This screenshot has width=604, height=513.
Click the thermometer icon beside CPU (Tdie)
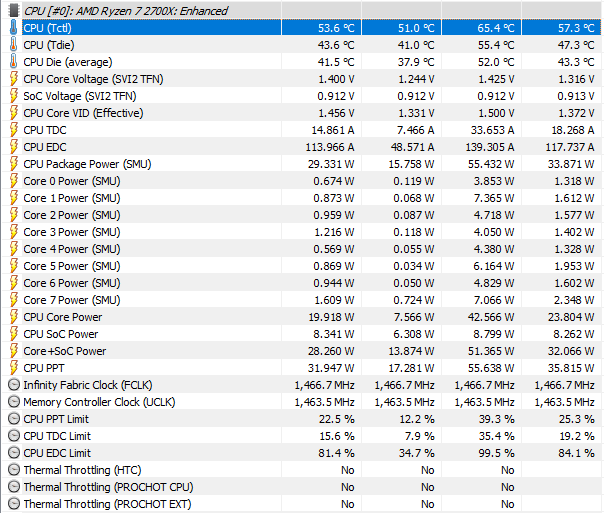[x=13, y=45]
